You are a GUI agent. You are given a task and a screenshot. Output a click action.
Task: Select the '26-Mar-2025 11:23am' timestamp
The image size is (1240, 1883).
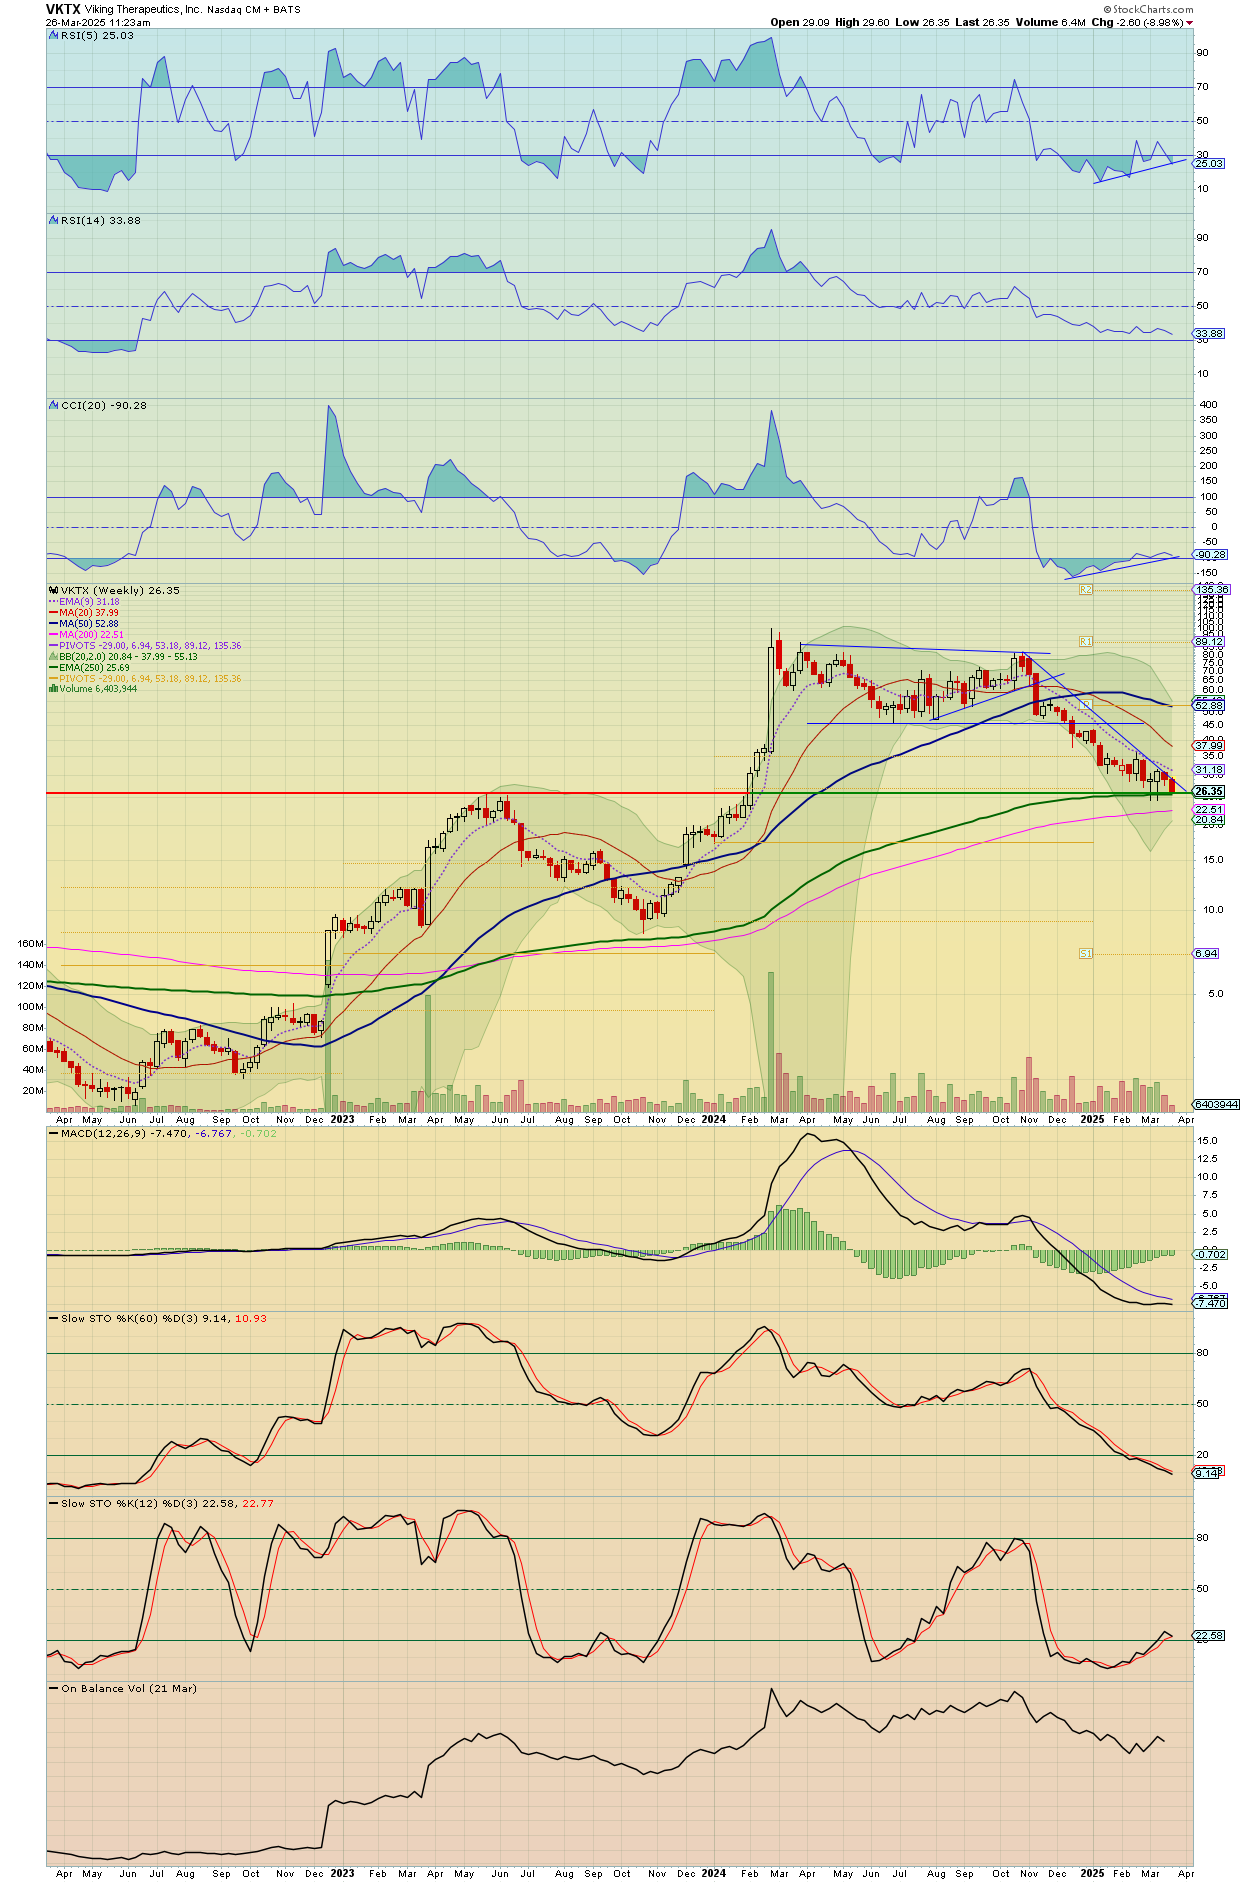(x=98, y=23)
